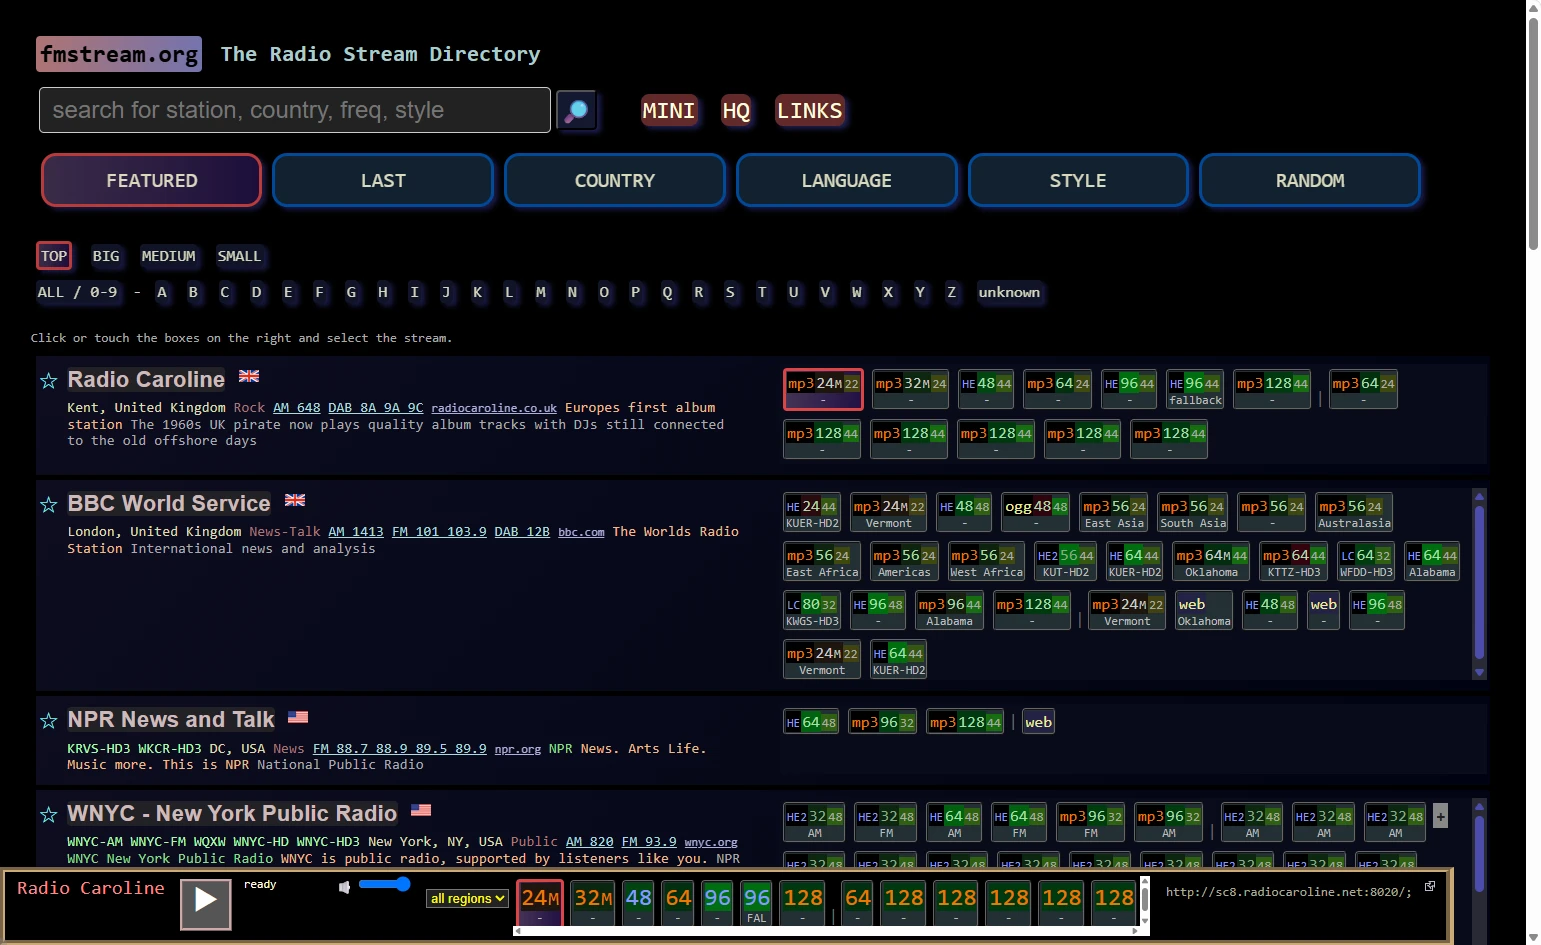Star the BBC World Service station
1541x945 pixels.
pyautogui.click(x=48, y=505)
